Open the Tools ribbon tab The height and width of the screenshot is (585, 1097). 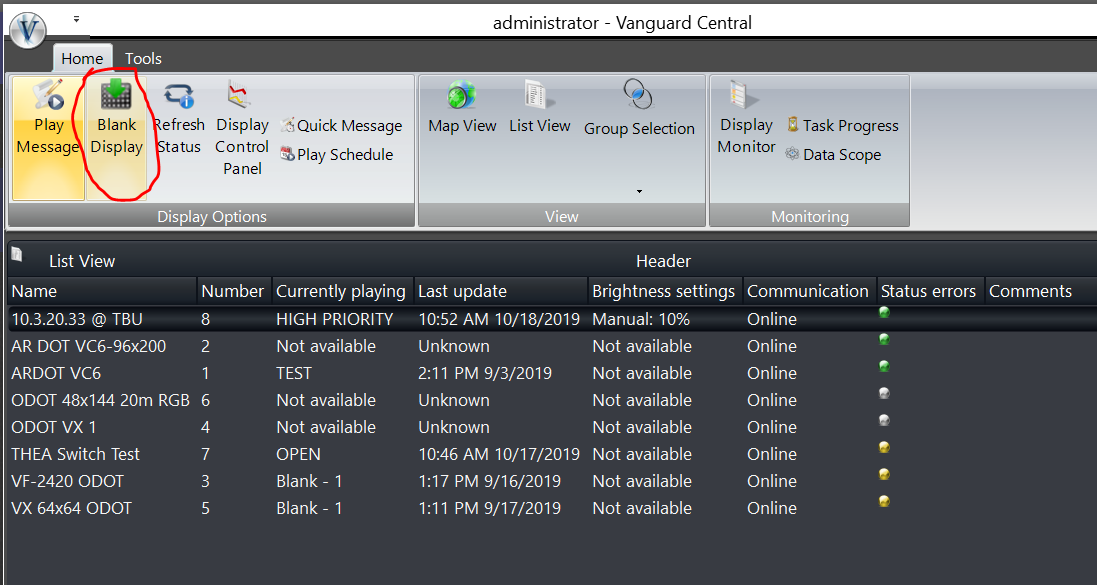pyautogui.click(x=143, y=59)
